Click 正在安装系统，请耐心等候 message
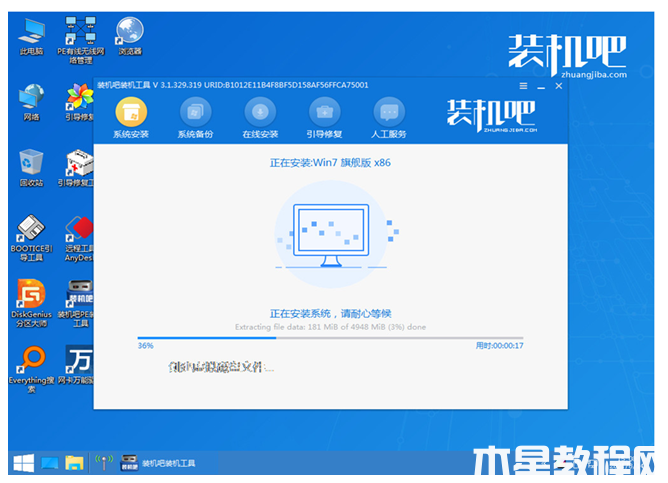 (330, 314)
